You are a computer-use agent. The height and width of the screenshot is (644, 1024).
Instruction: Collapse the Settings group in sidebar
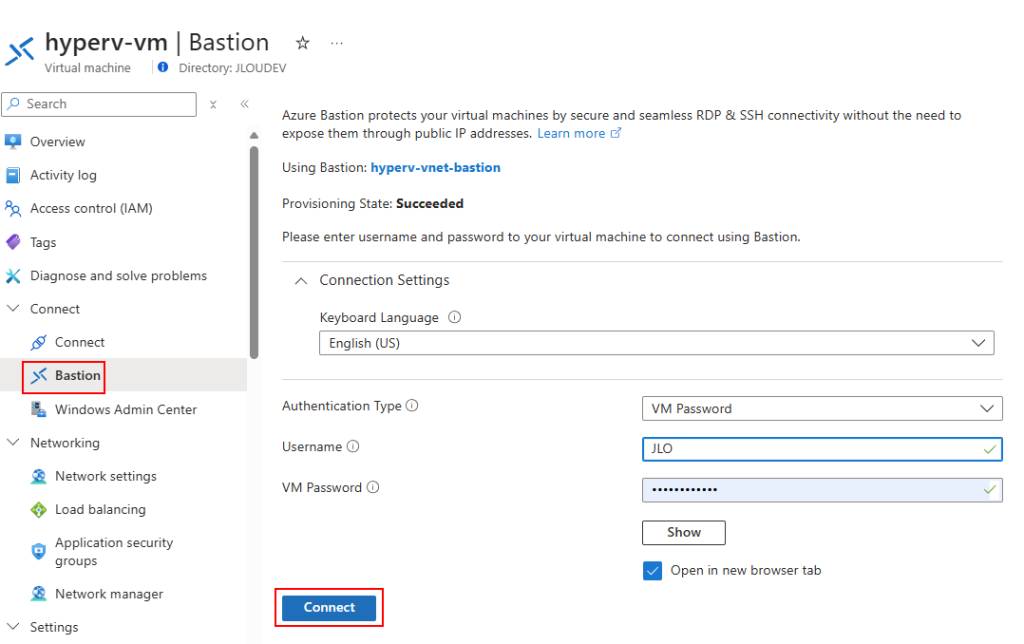tap(13, 626)
